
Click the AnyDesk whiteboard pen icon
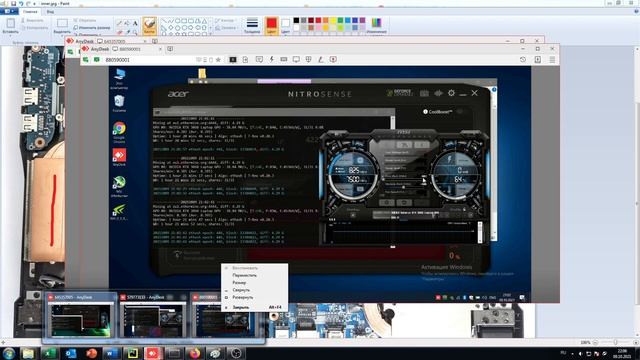(321, 60)
